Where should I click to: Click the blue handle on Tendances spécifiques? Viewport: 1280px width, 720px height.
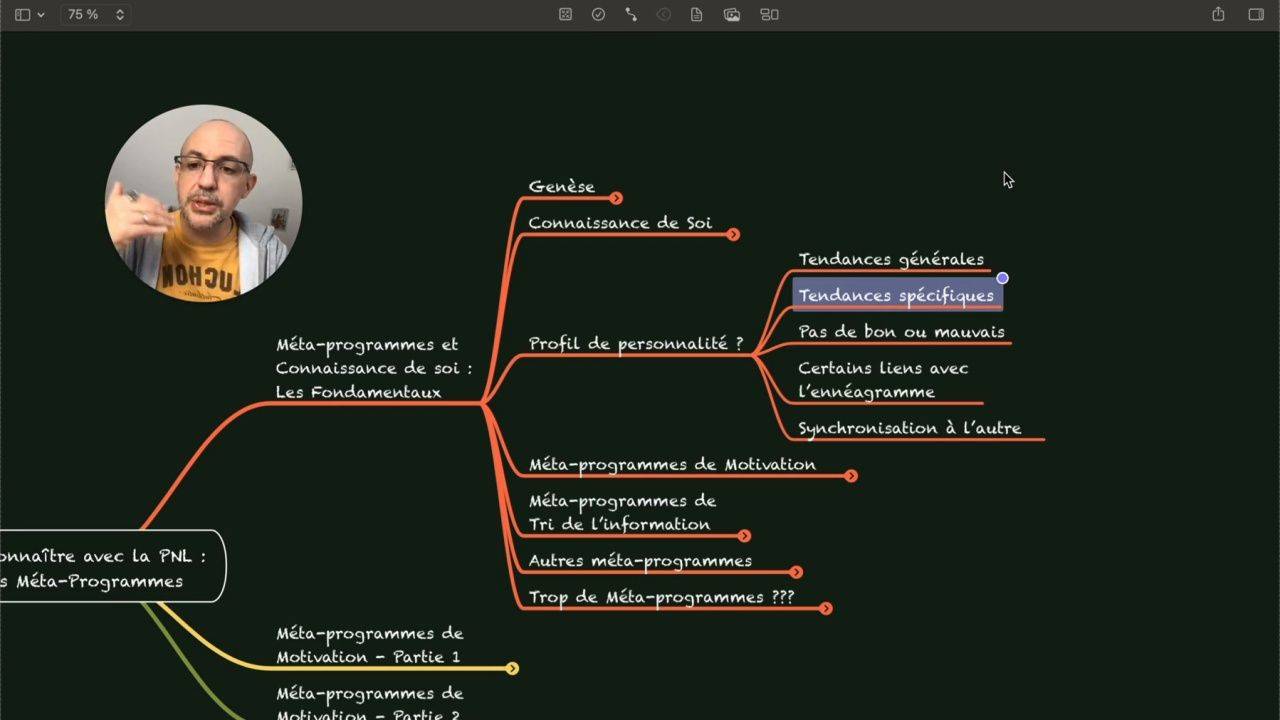[x=1002, y=278]
